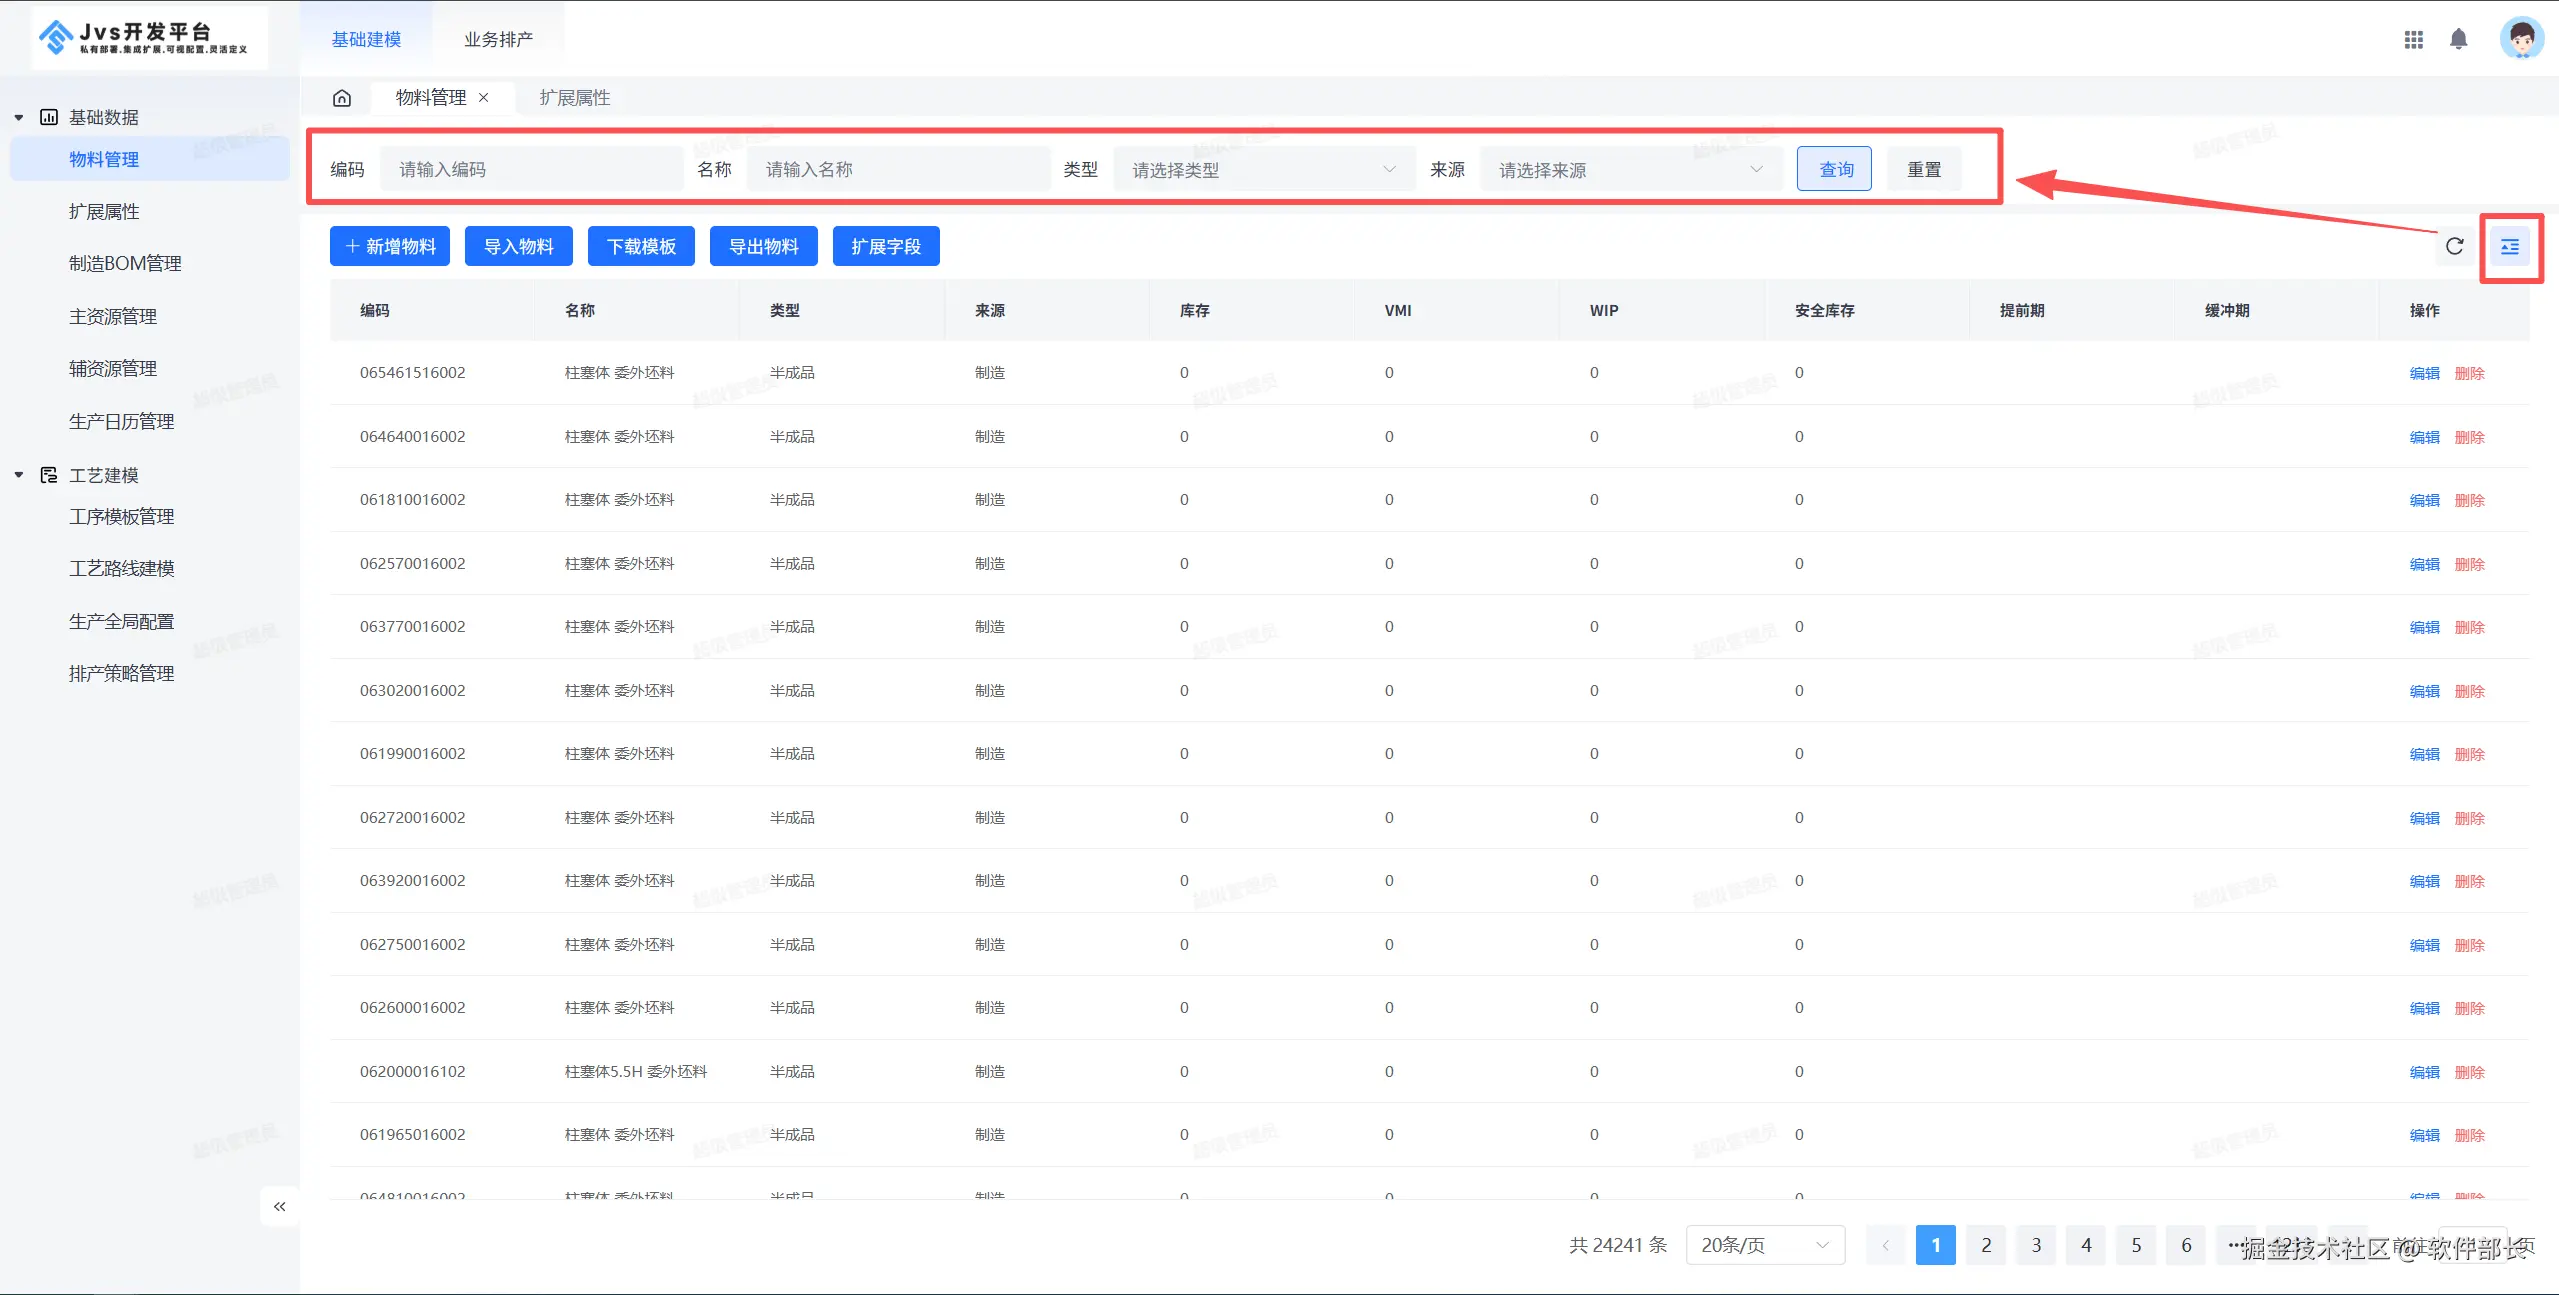Click the 查询 search button
2559x1295 pixels.
click(1834, 169)
